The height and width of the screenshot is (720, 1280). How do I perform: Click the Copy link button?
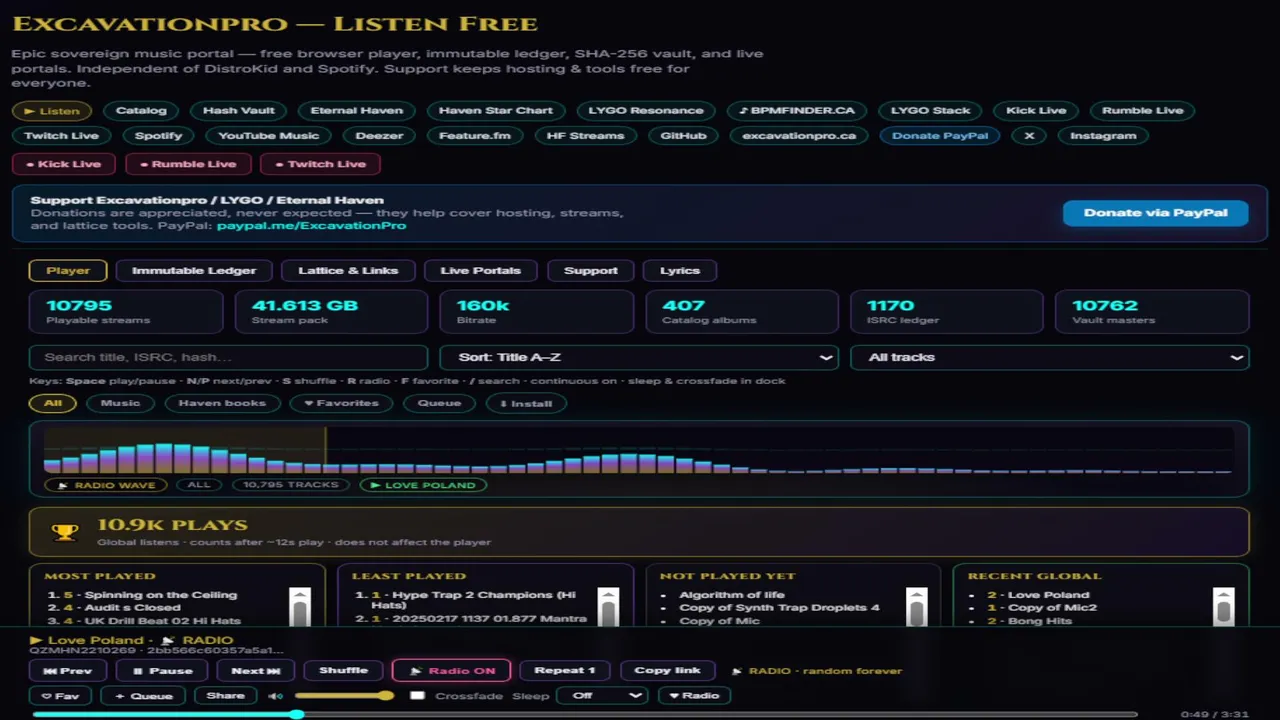(x=667, y=671)
